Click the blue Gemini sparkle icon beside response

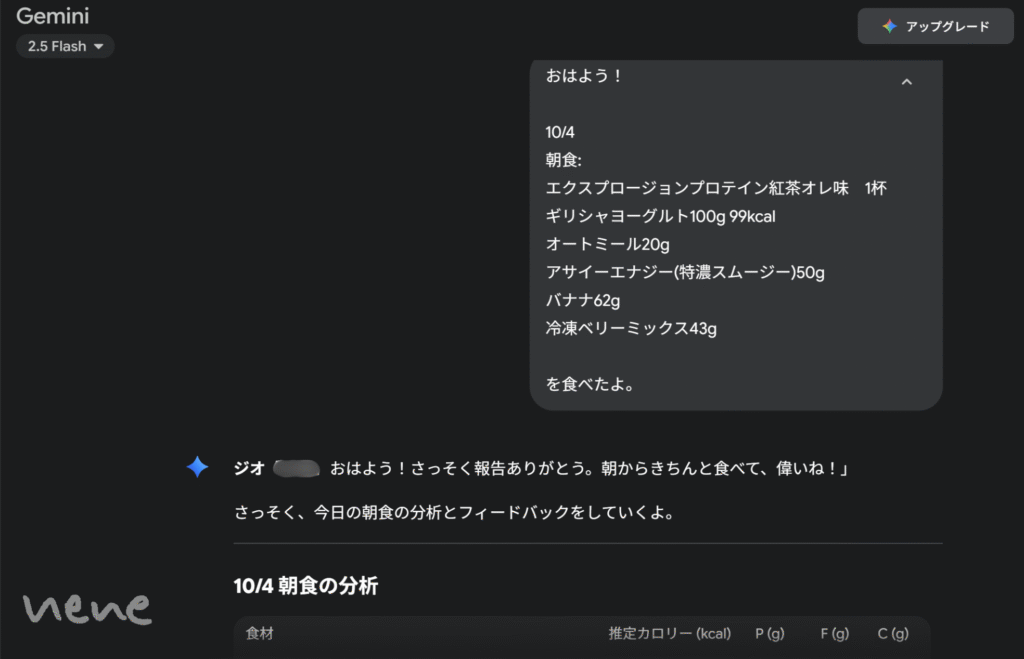pos(198,467)
